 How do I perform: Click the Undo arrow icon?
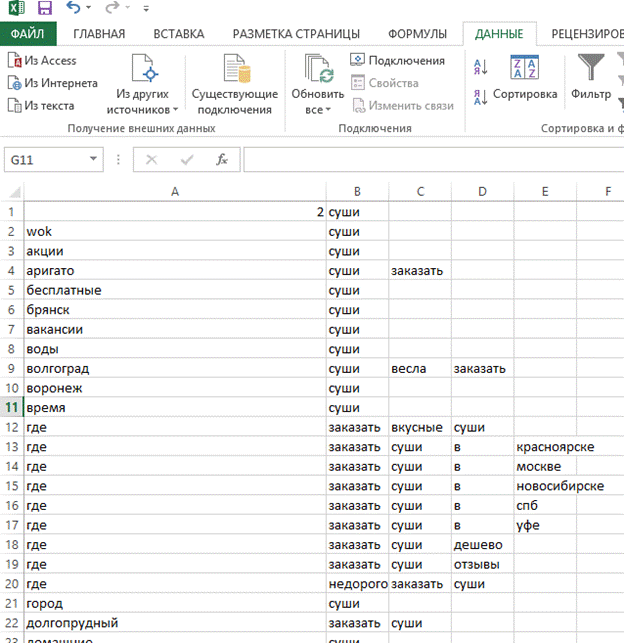click(x=73, y=7)
